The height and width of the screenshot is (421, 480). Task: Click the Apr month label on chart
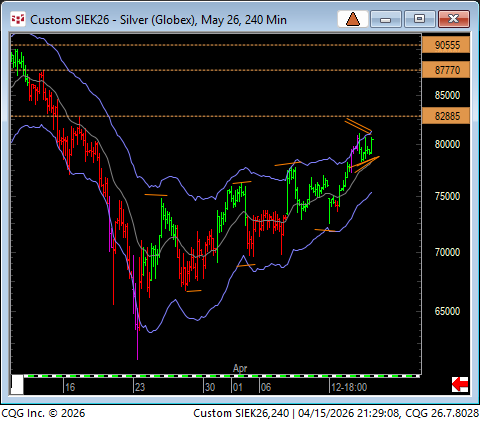pyautogui.click(x=240, y=368)
